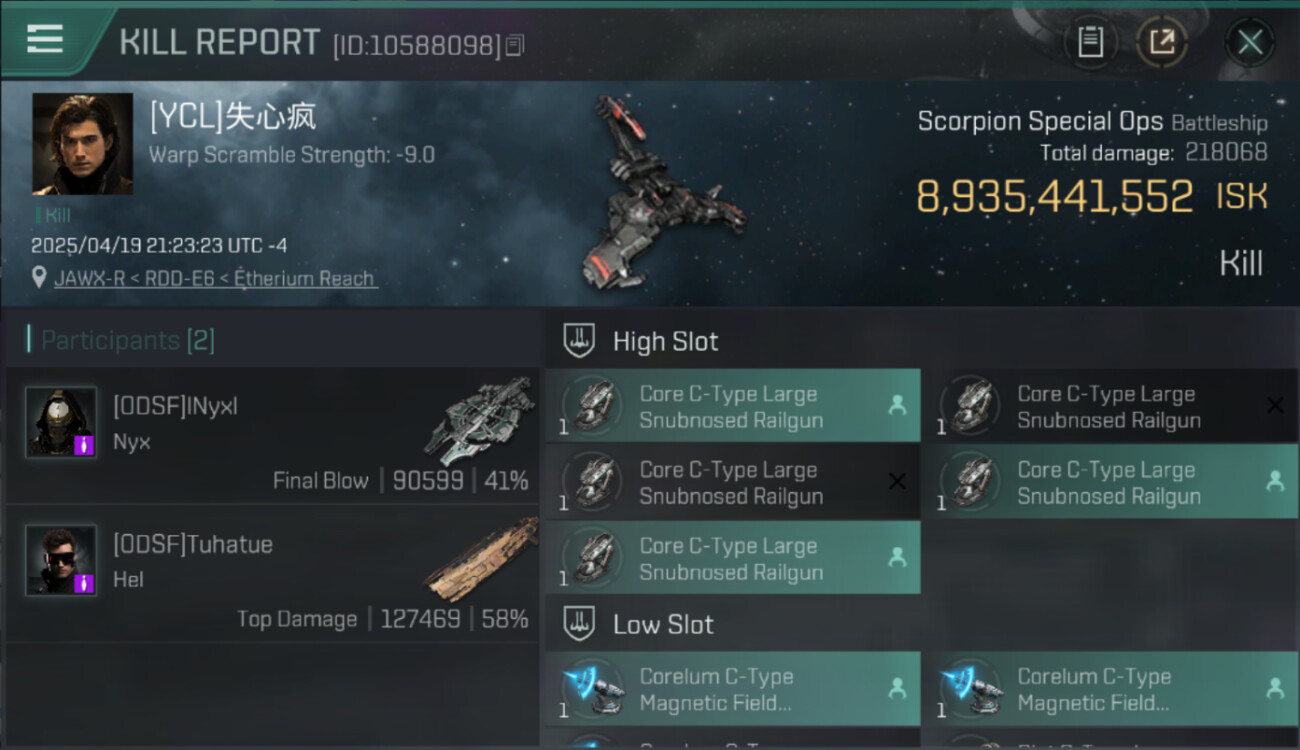The width and height of the screenshot is (1300, 750).
Task: Open the hamburger menu
Action: click(44, 39)
